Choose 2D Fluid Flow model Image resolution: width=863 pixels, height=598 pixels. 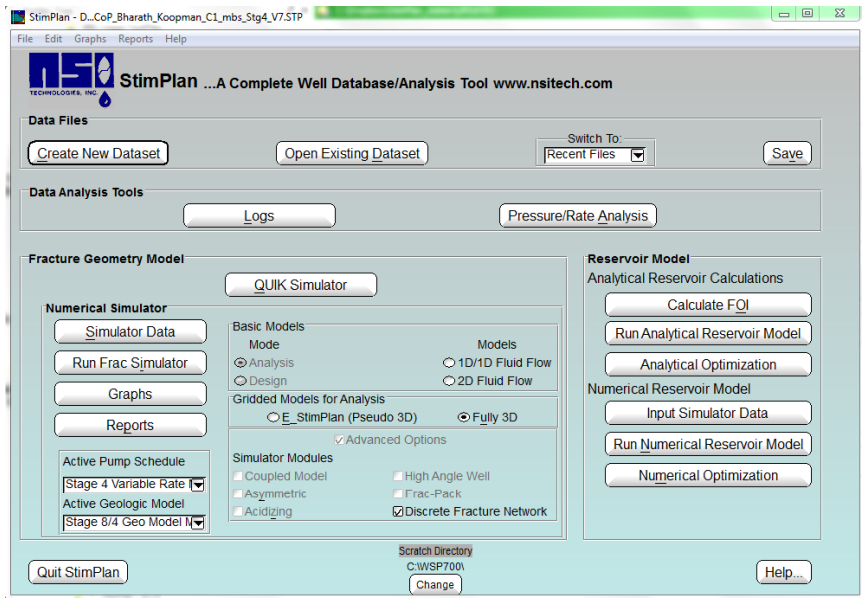pyautogui.click(x=448, y=381)
